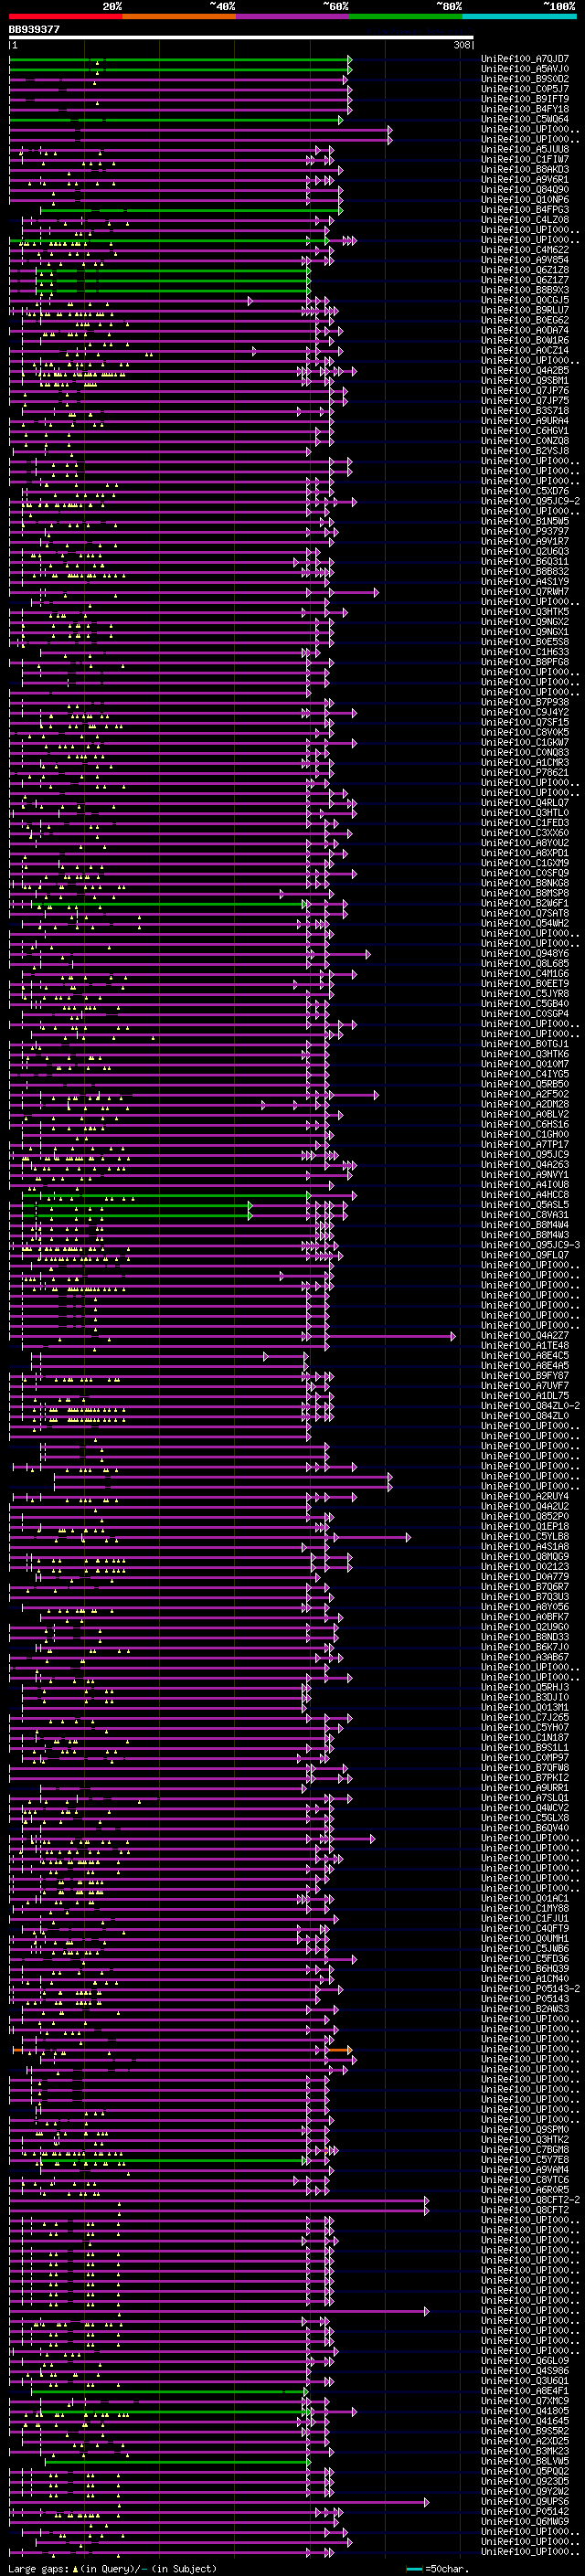Select the query ID BB939377
This screenshot has width=585, height=2576.
(34, 30)
